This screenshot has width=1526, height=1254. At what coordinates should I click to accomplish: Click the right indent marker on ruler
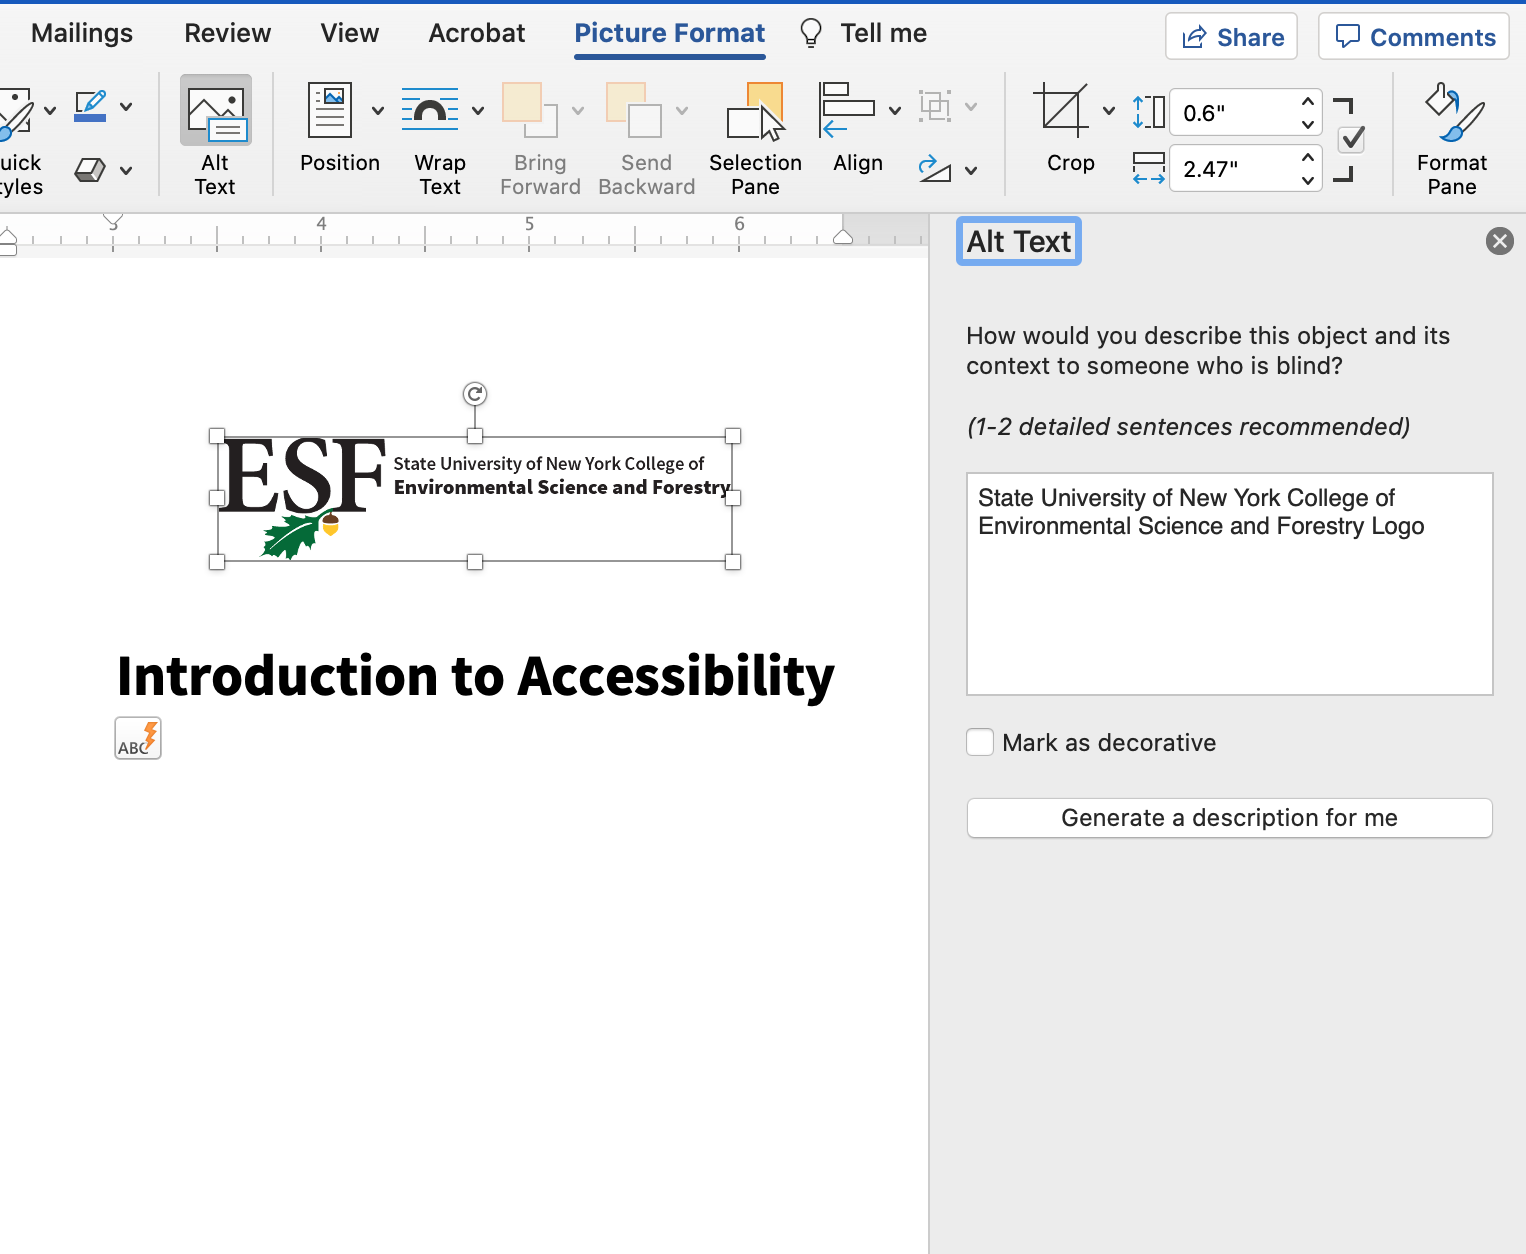(843, 237)
